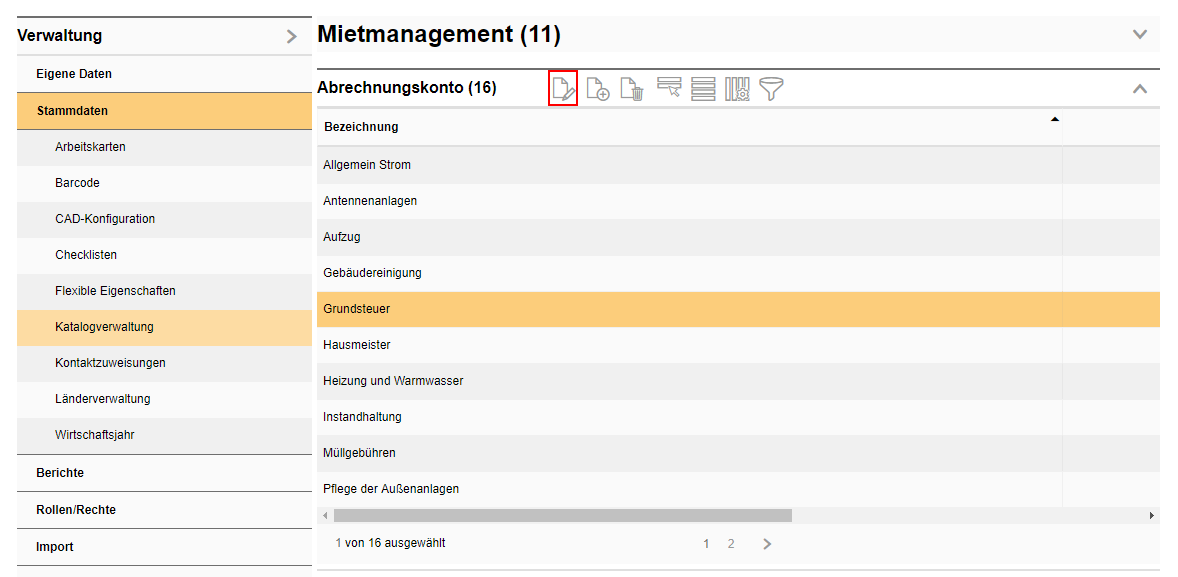Click the add new record icon

tap(598, 89)
